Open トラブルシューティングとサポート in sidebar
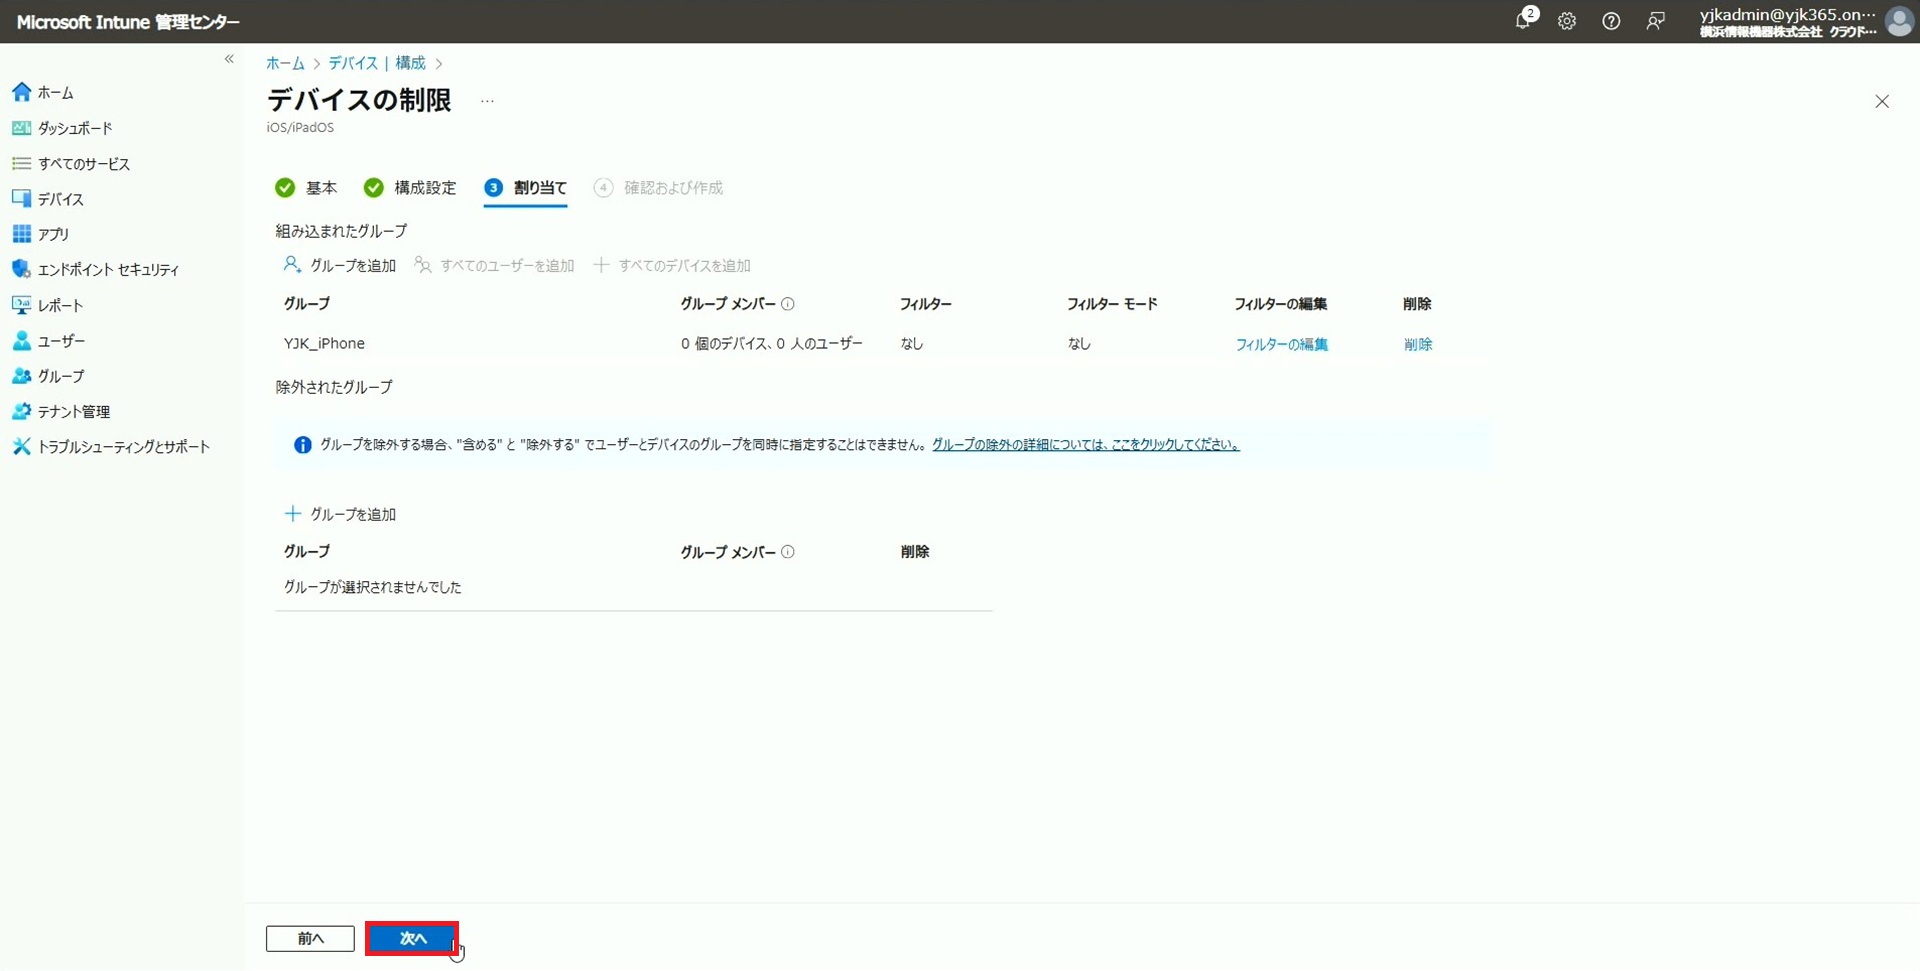This screenshot has height=971, width=1920. [123, 447]
